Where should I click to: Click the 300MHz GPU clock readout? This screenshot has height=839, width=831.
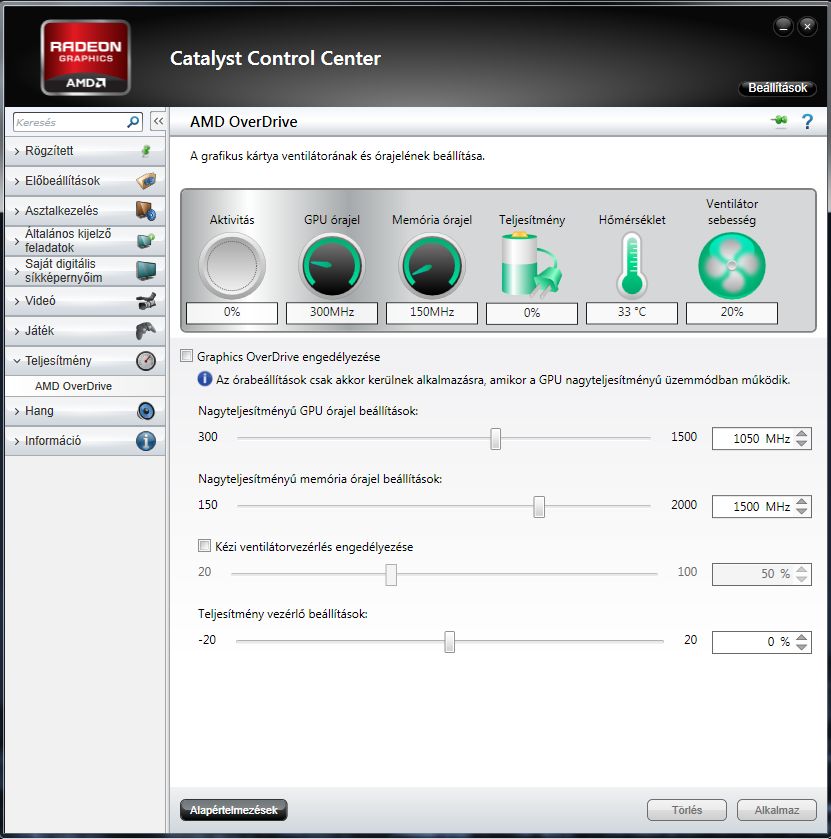coord(332,312)
